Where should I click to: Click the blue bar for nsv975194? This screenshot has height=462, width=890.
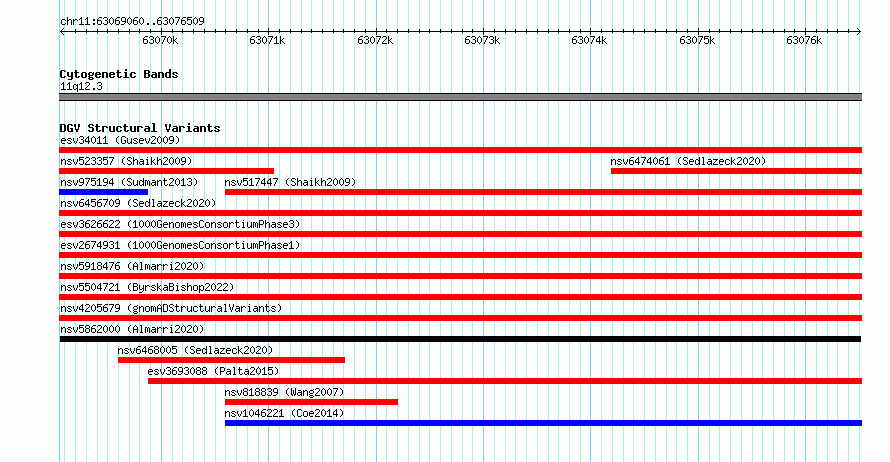click(103, 192)
